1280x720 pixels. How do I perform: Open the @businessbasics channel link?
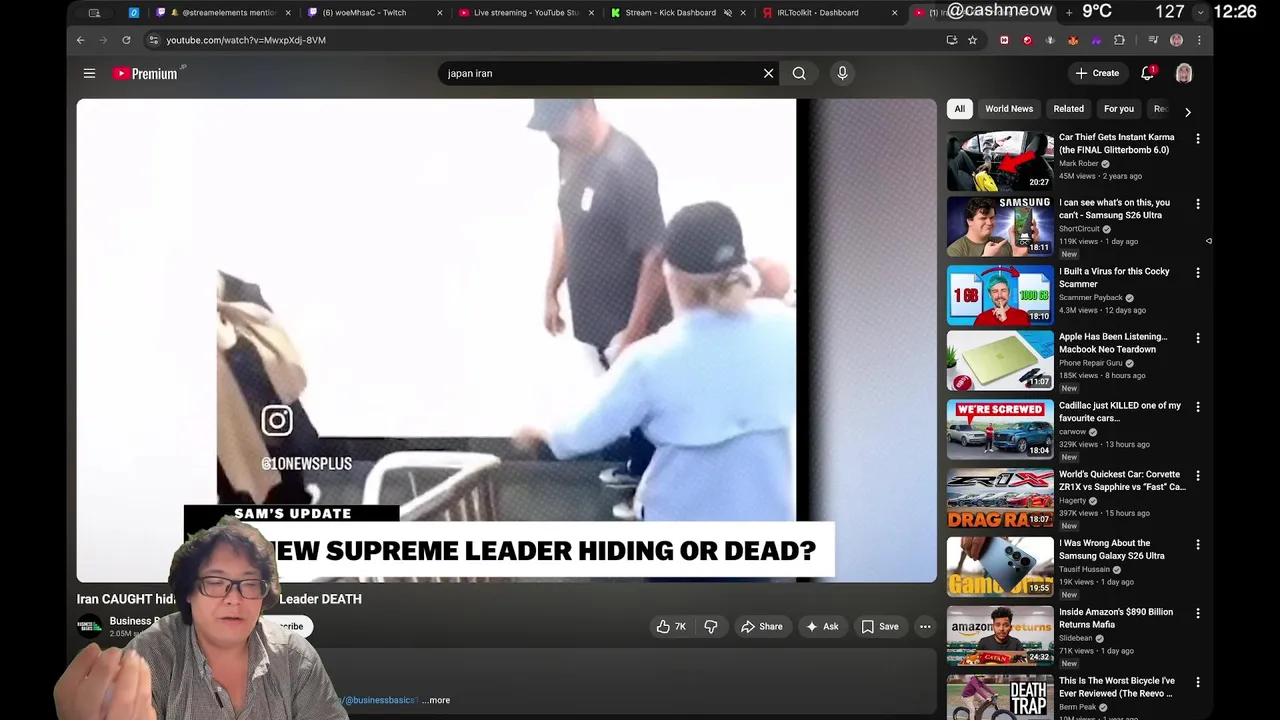coord(381,700)
